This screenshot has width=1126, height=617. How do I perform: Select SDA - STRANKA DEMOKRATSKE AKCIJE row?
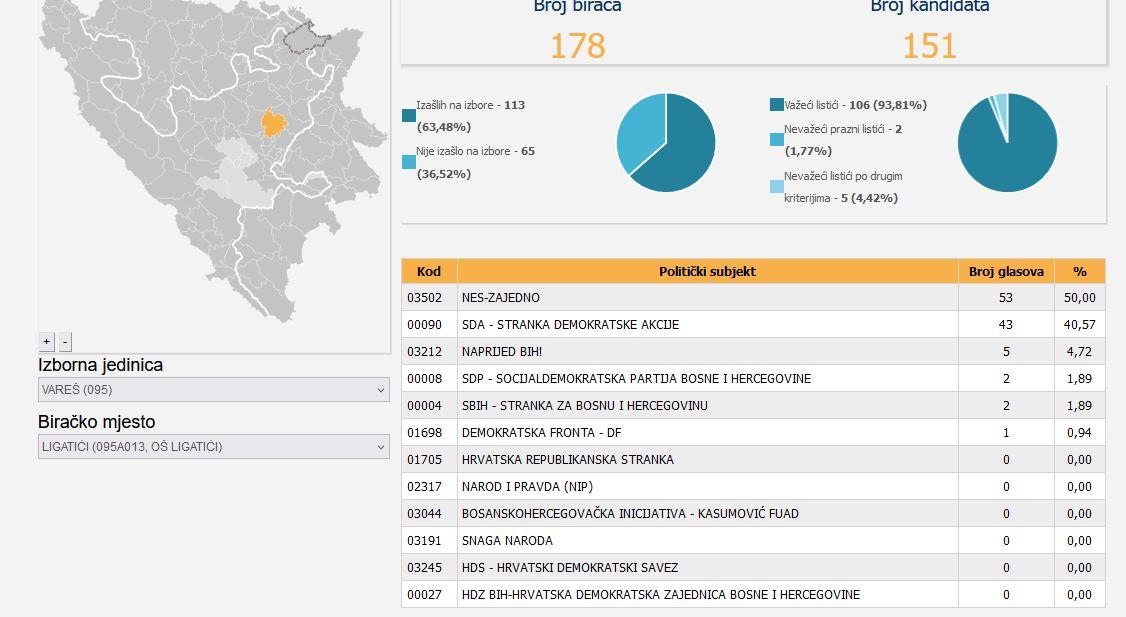[753, 325]
